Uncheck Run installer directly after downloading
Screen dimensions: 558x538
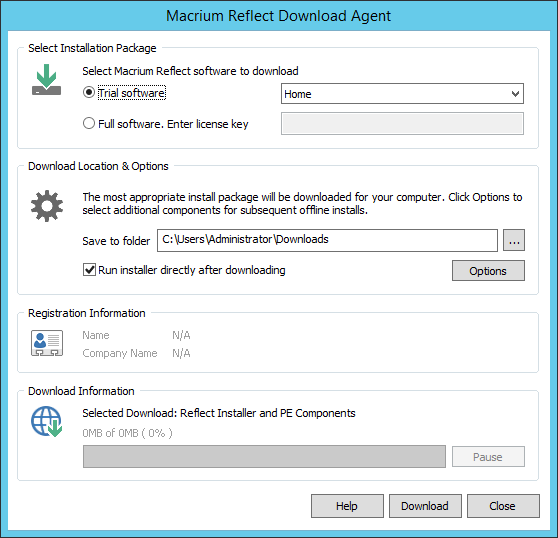click(89, 270)
